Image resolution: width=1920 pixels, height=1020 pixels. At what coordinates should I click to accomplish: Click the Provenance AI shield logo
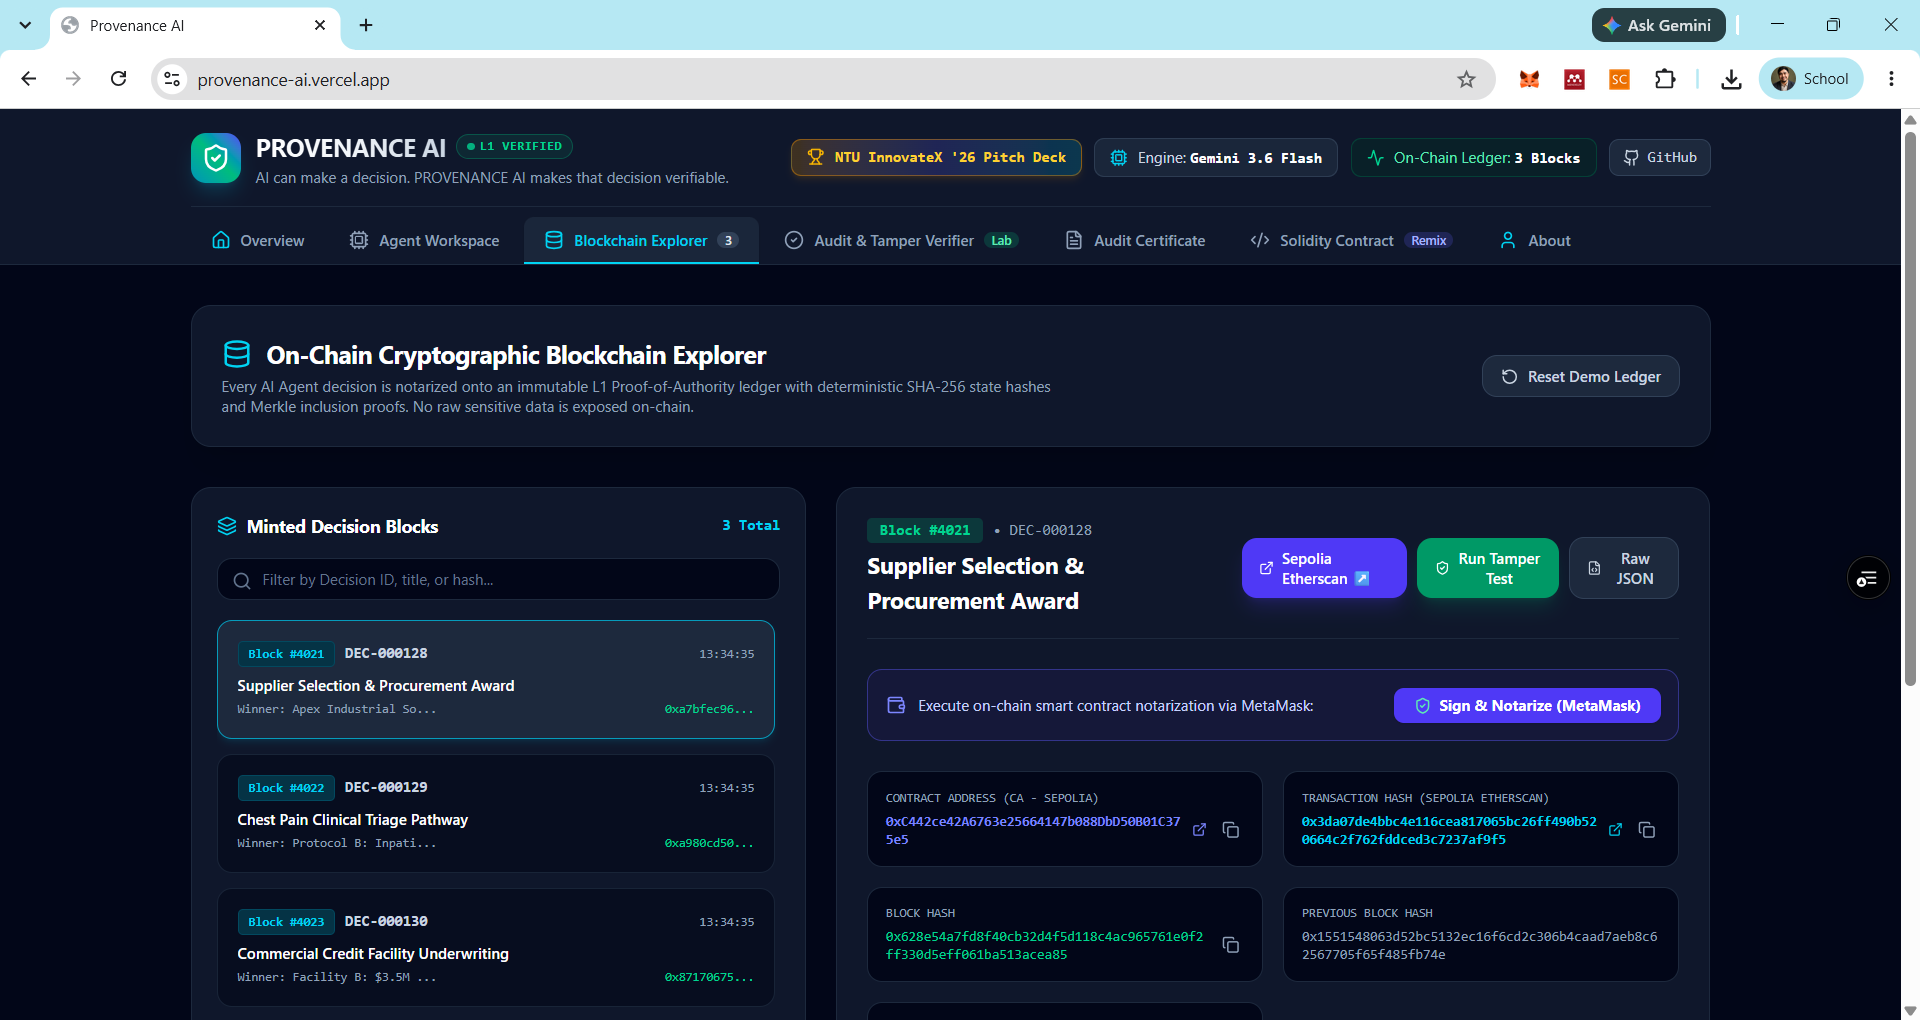[216, 158]
